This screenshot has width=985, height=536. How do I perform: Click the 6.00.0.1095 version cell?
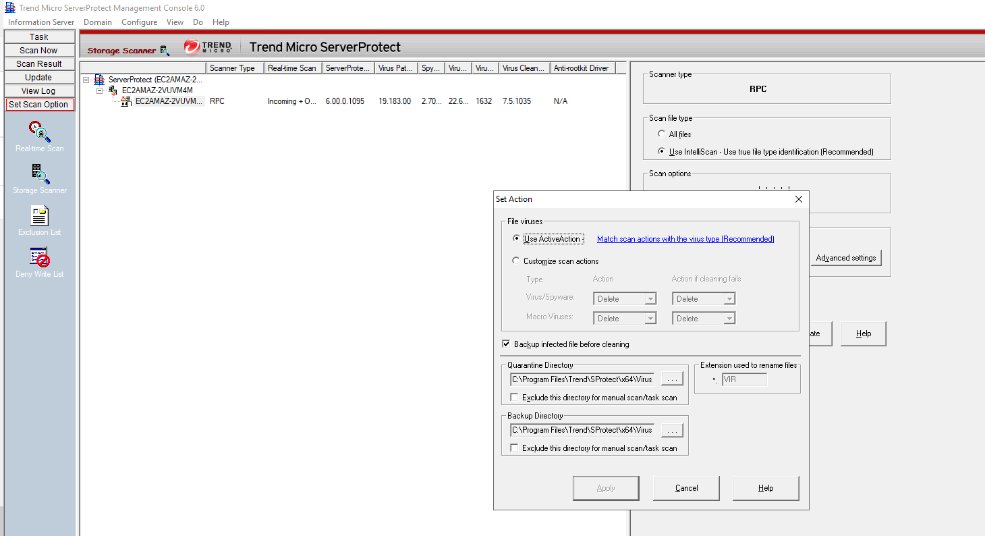tap(345, 101)
